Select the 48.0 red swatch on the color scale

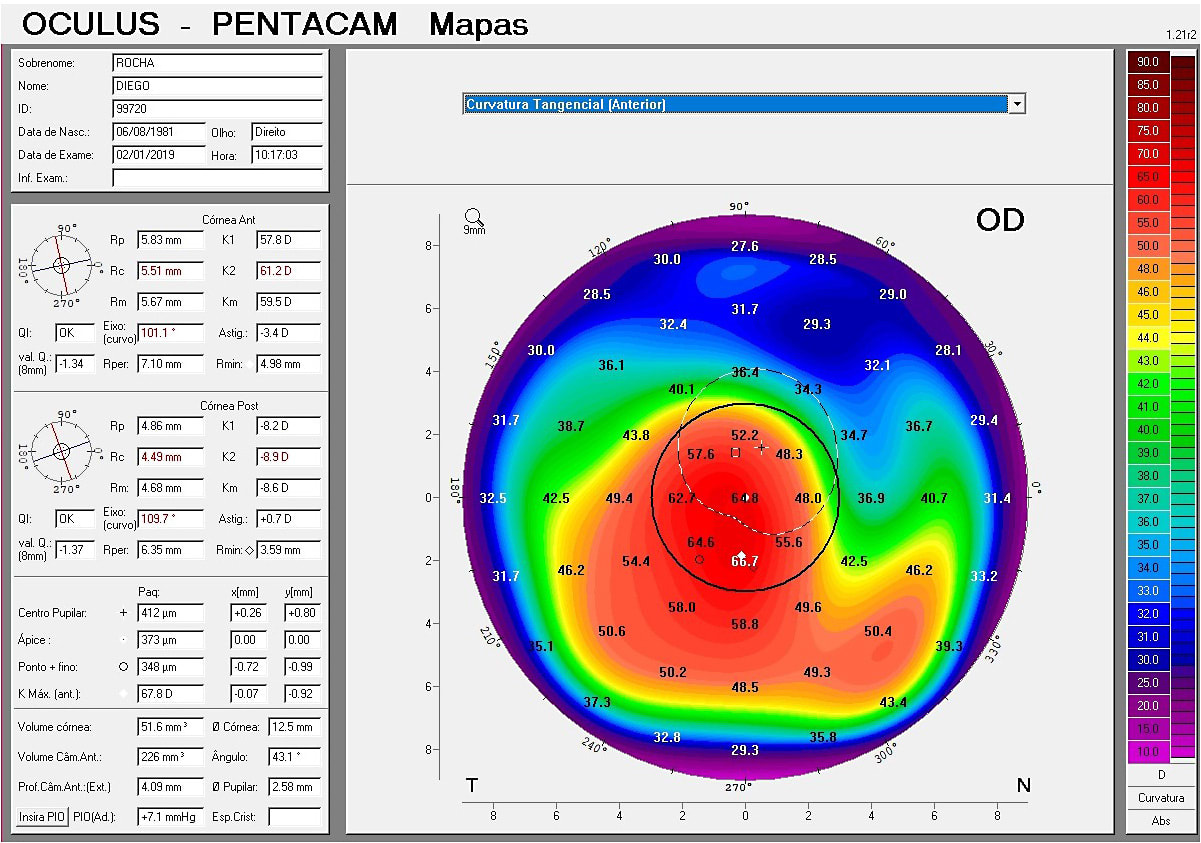pyautogui.click(x=1147, y=268)
